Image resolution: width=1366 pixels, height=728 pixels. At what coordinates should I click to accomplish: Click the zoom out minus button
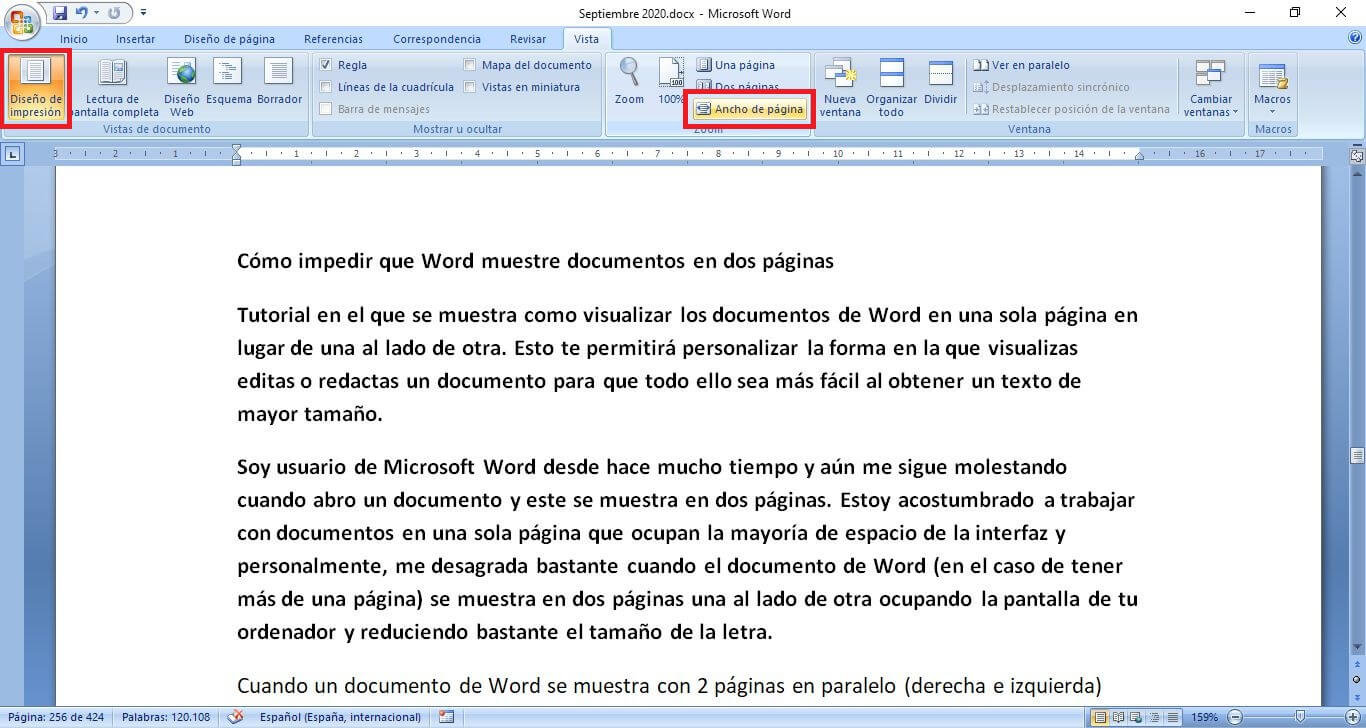tap(1233, 717)
